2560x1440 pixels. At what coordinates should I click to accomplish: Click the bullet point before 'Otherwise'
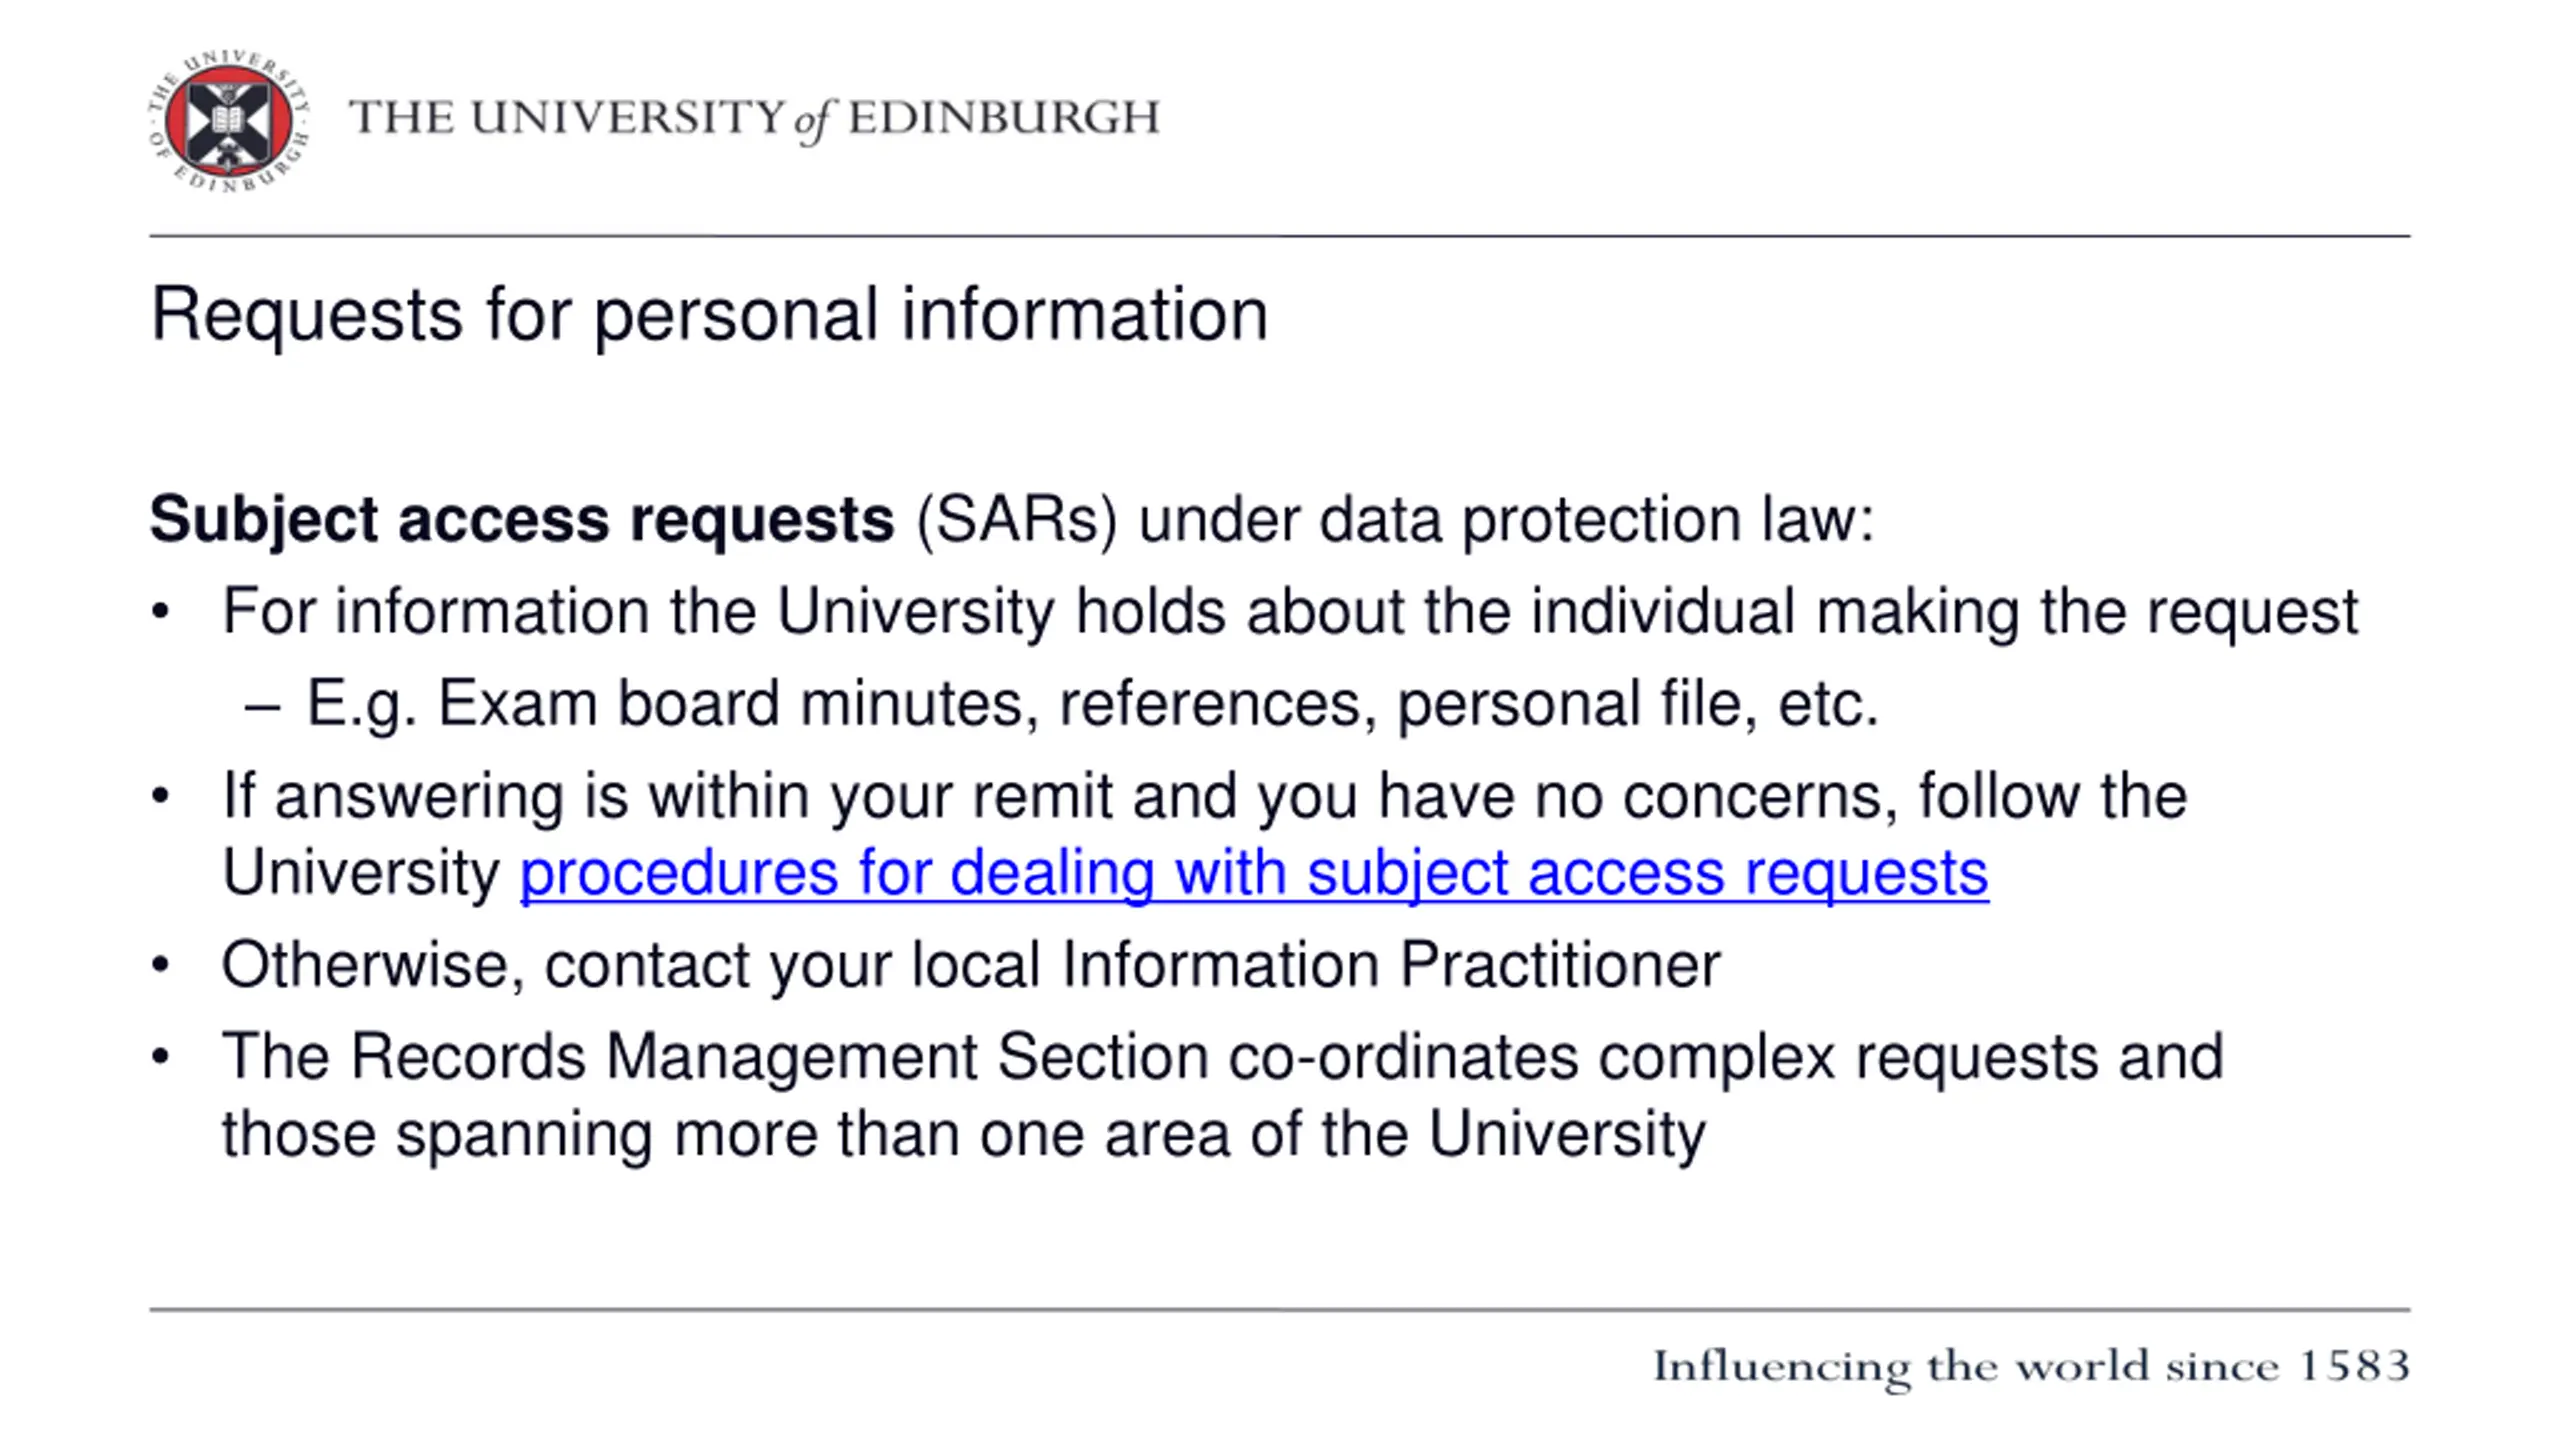(161, 966)
